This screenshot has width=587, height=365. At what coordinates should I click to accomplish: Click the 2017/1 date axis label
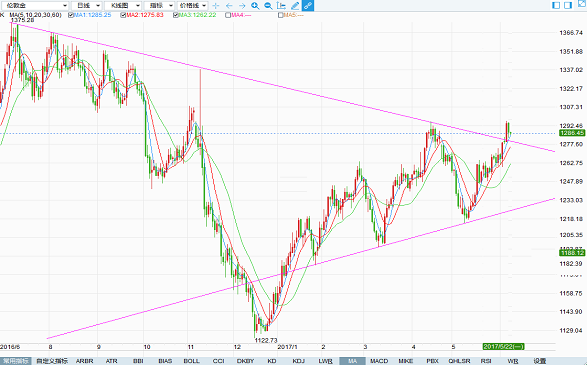click(x=287, y=347)
